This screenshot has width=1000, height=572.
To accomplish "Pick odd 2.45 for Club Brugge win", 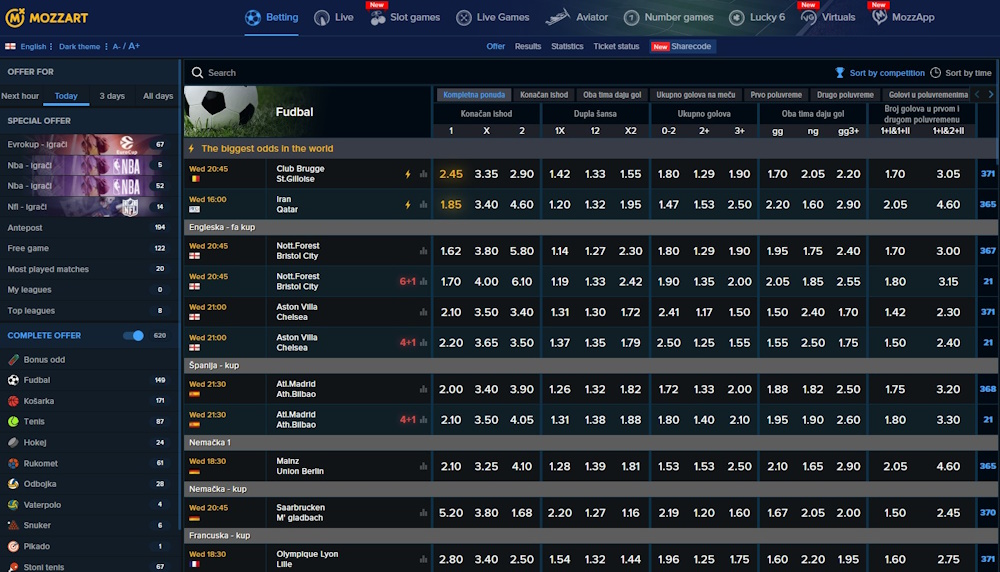I will coord(451,174).
